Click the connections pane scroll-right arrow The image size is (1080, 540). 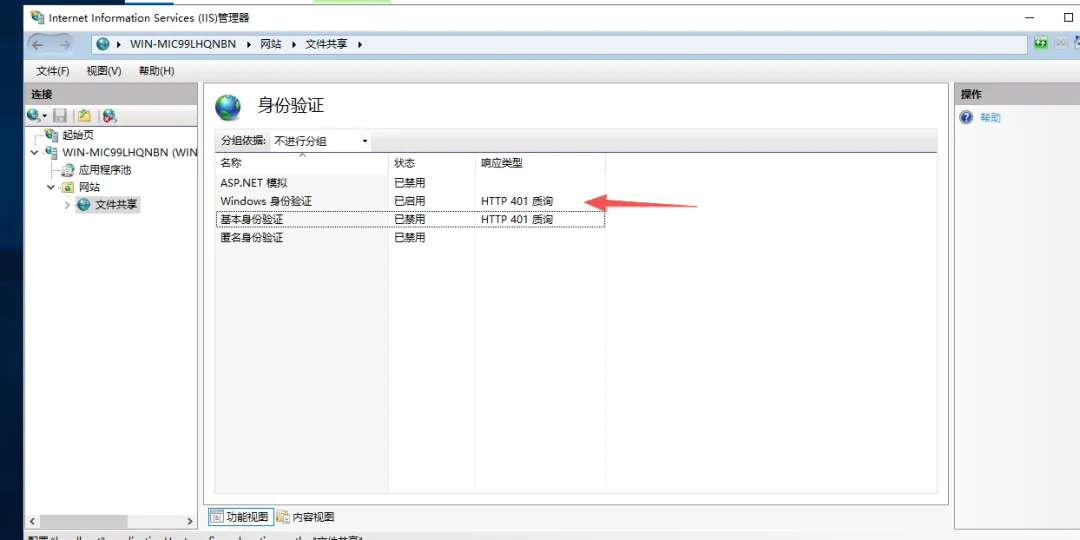(190, 521)
